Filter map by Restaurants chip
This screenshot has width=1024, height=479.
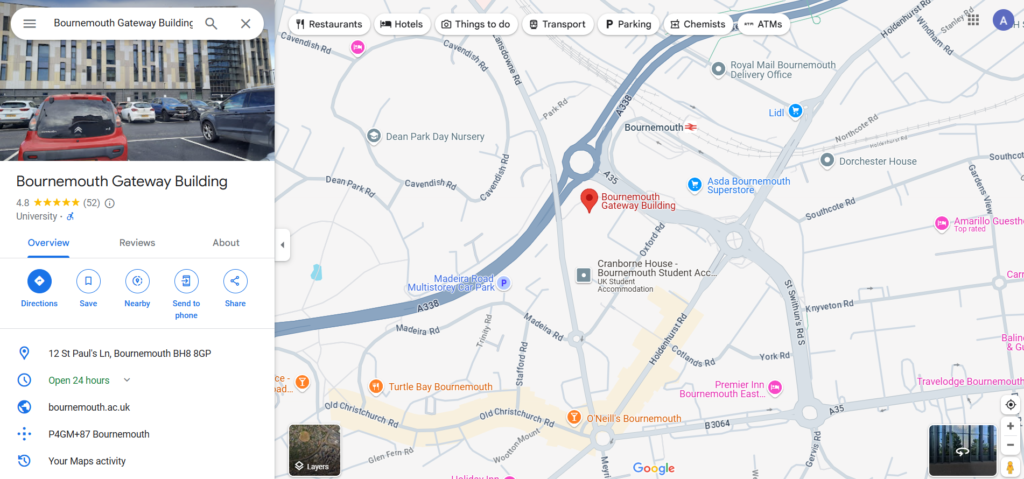click(328, 24)
